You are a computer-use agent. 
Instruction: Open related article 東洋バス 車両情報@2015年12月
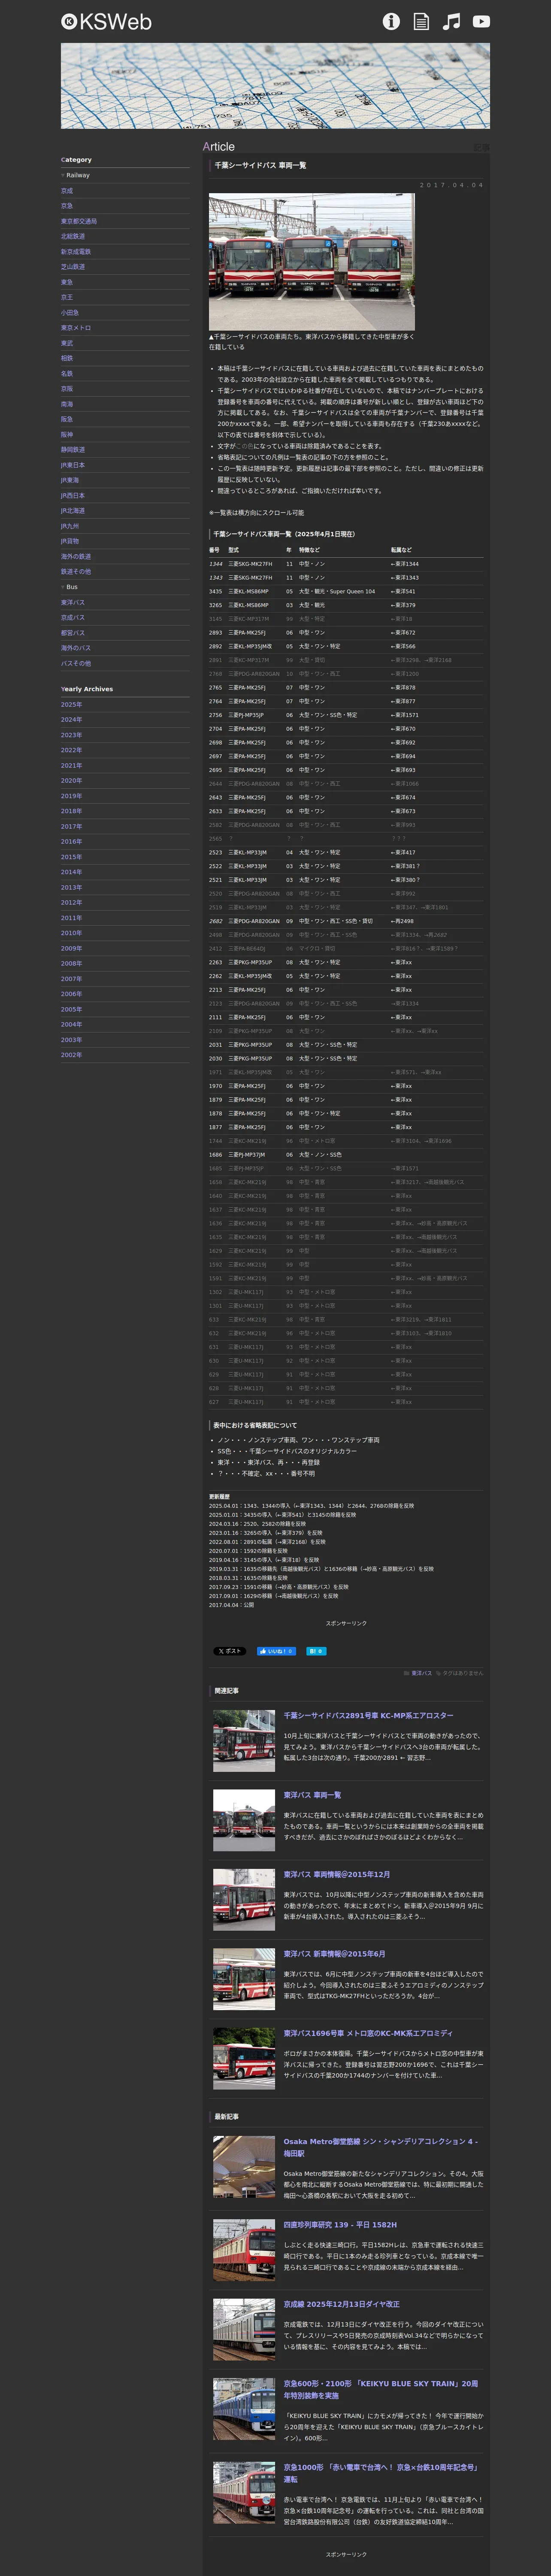pyautogui.click(x=337, y=1874)
